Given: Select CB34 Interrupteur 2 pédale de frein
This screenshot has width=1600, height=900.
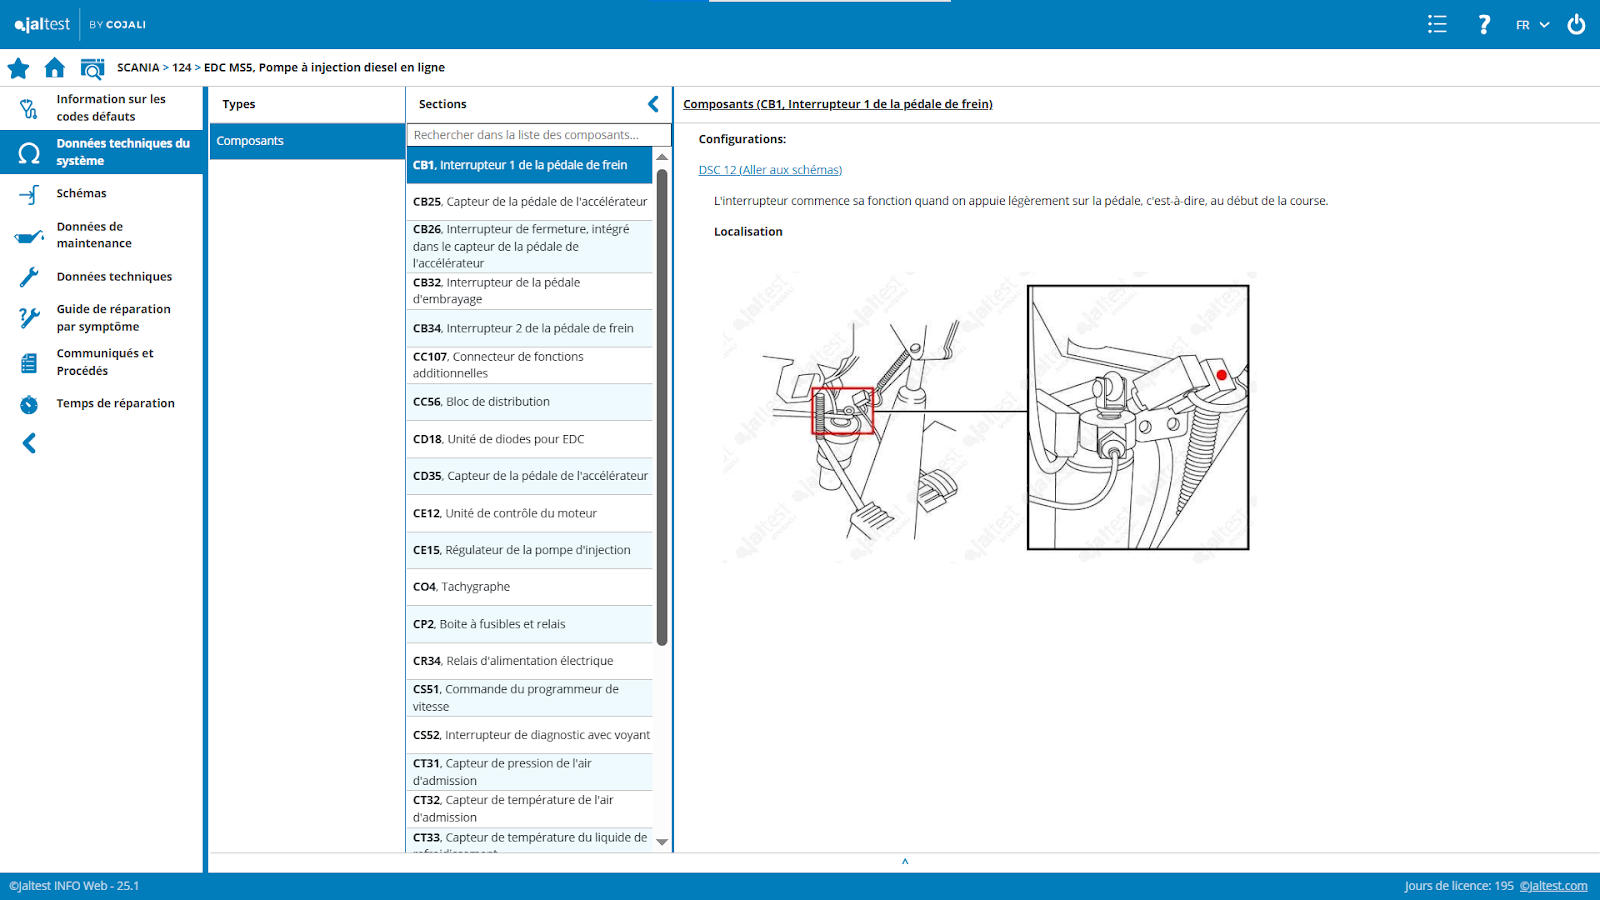Looking at the screenshot, I should click(530, 328).
